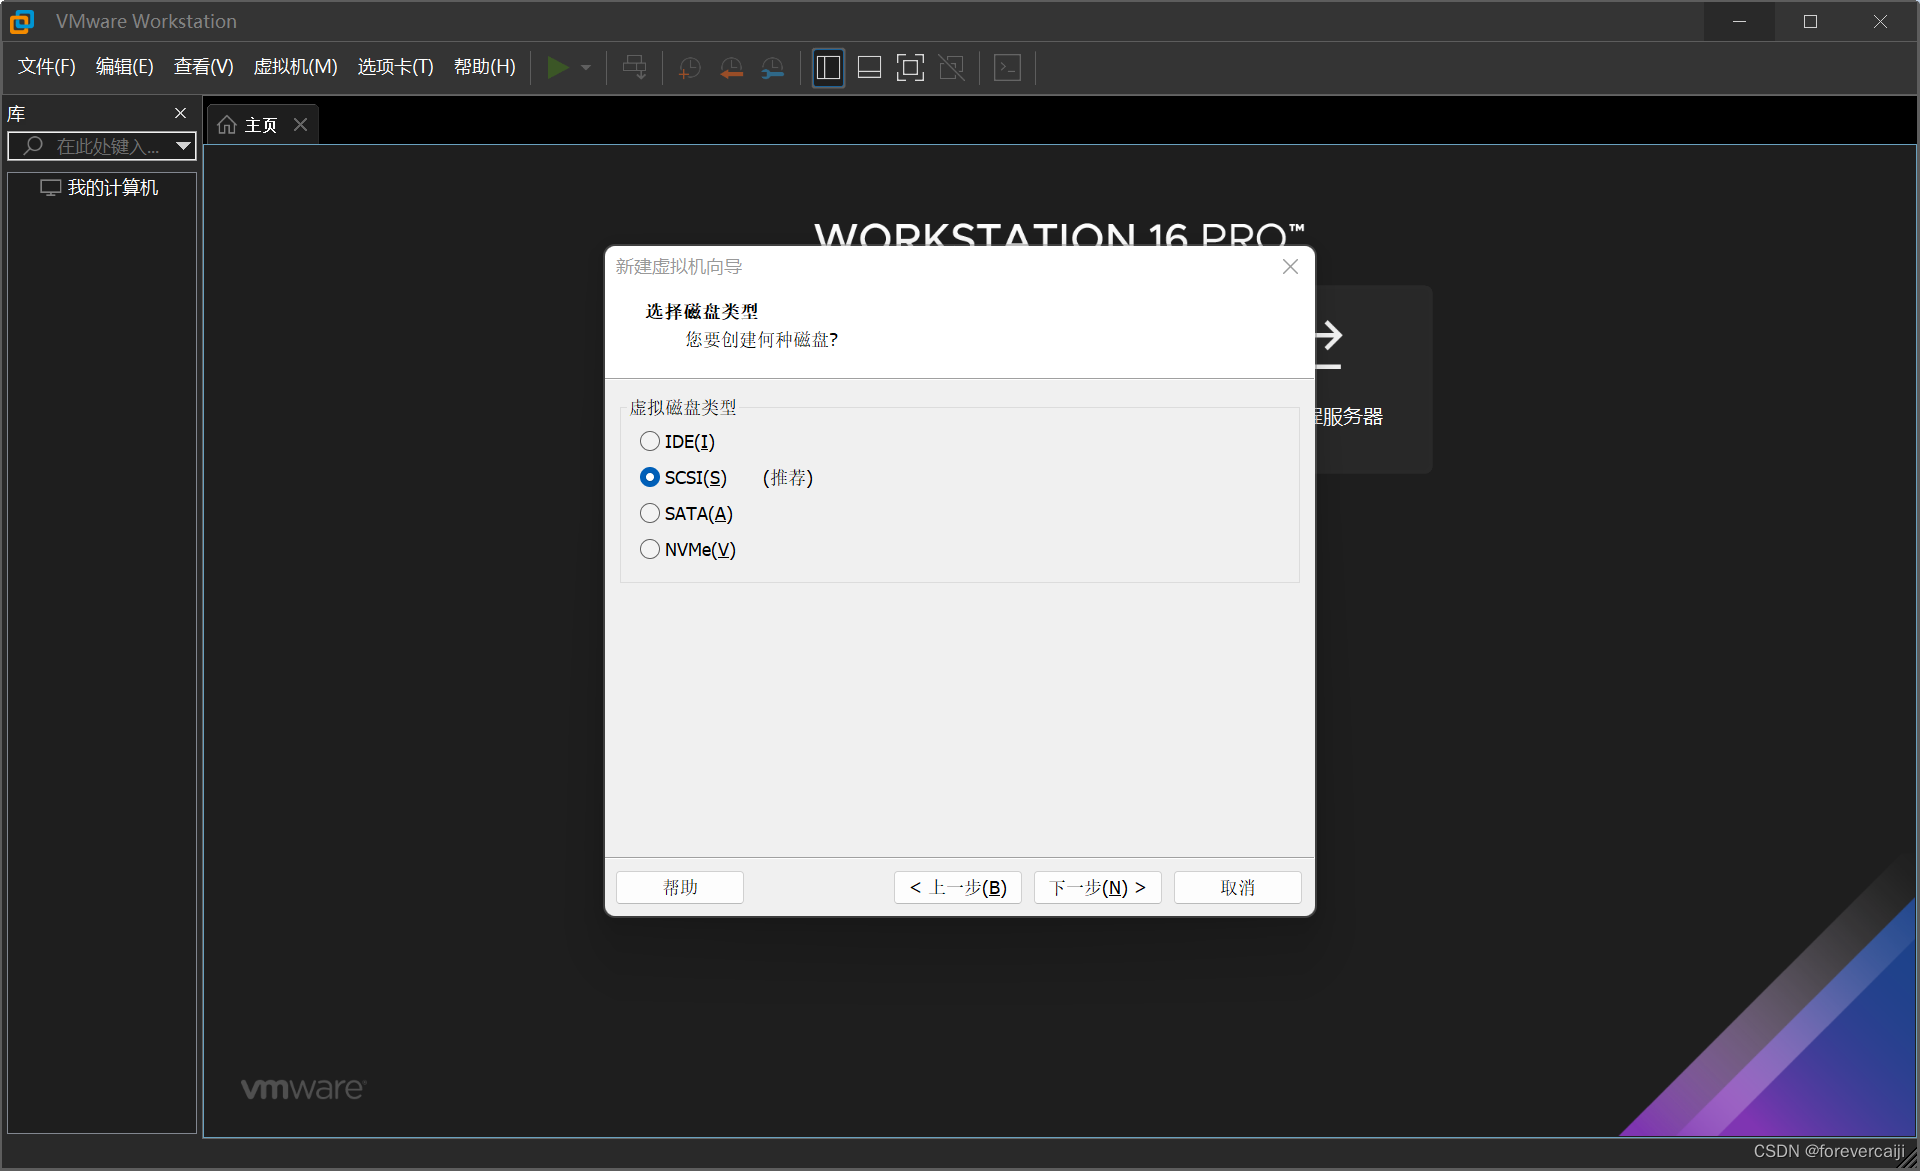Open the snapshot manager wrench icon
This screenshot has height=1171, width=1920.
[773, 68]
